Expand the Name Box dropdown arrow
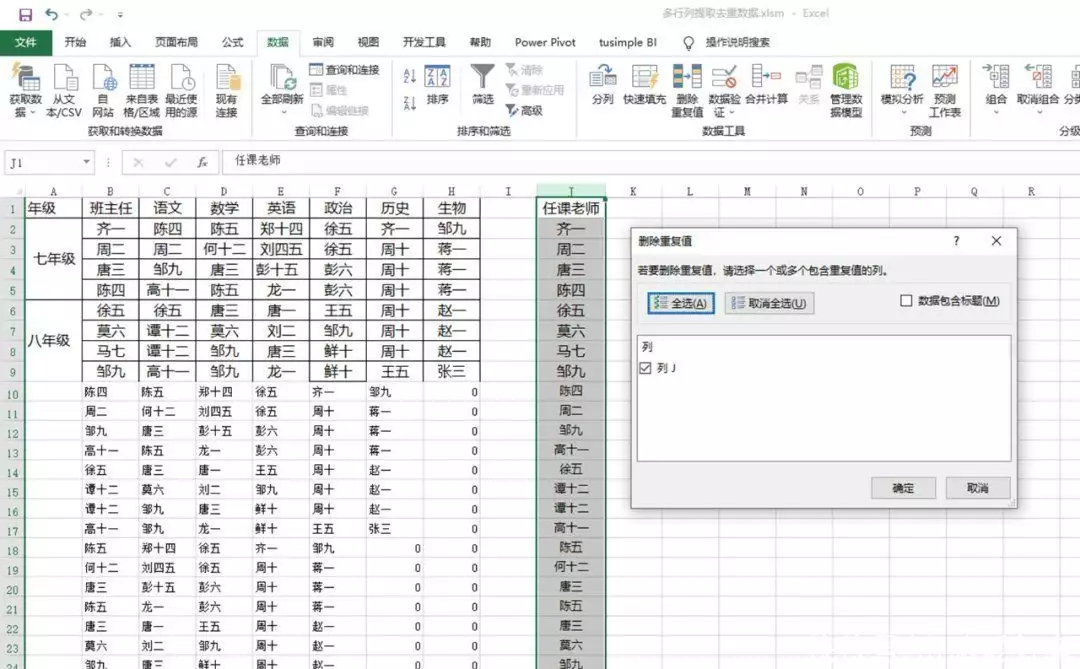 (x=86, y=162)
